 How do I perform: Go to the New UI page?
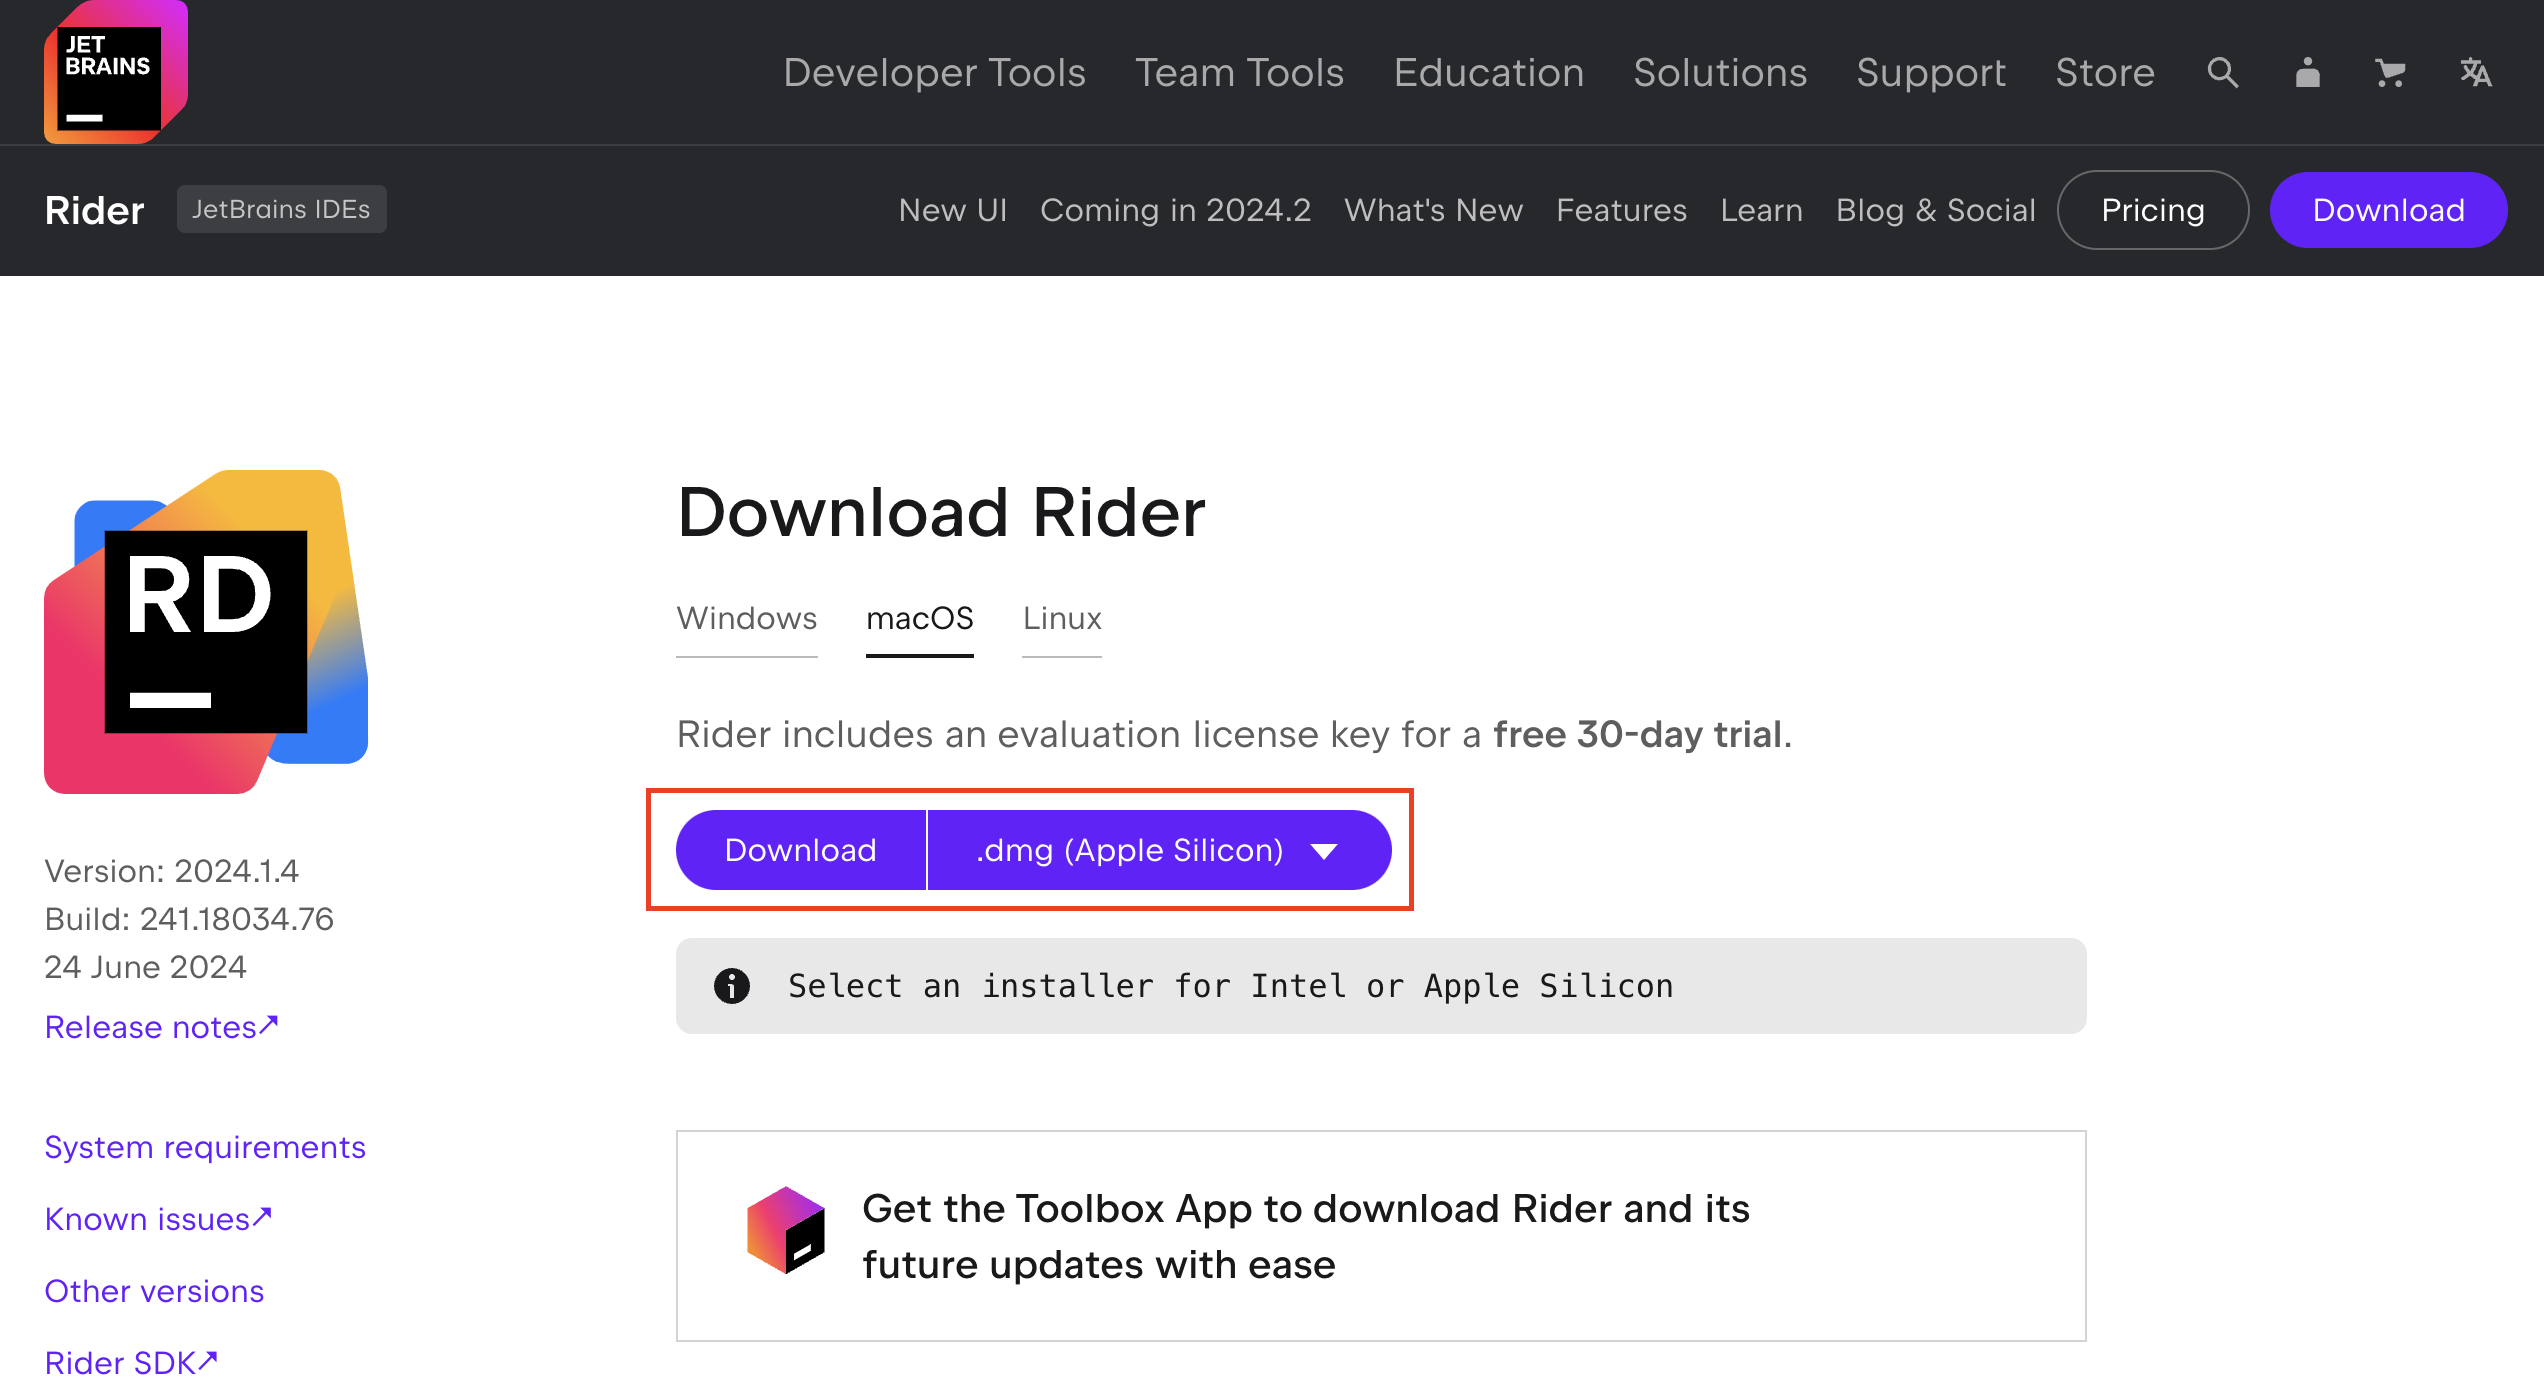pos(953,210)
